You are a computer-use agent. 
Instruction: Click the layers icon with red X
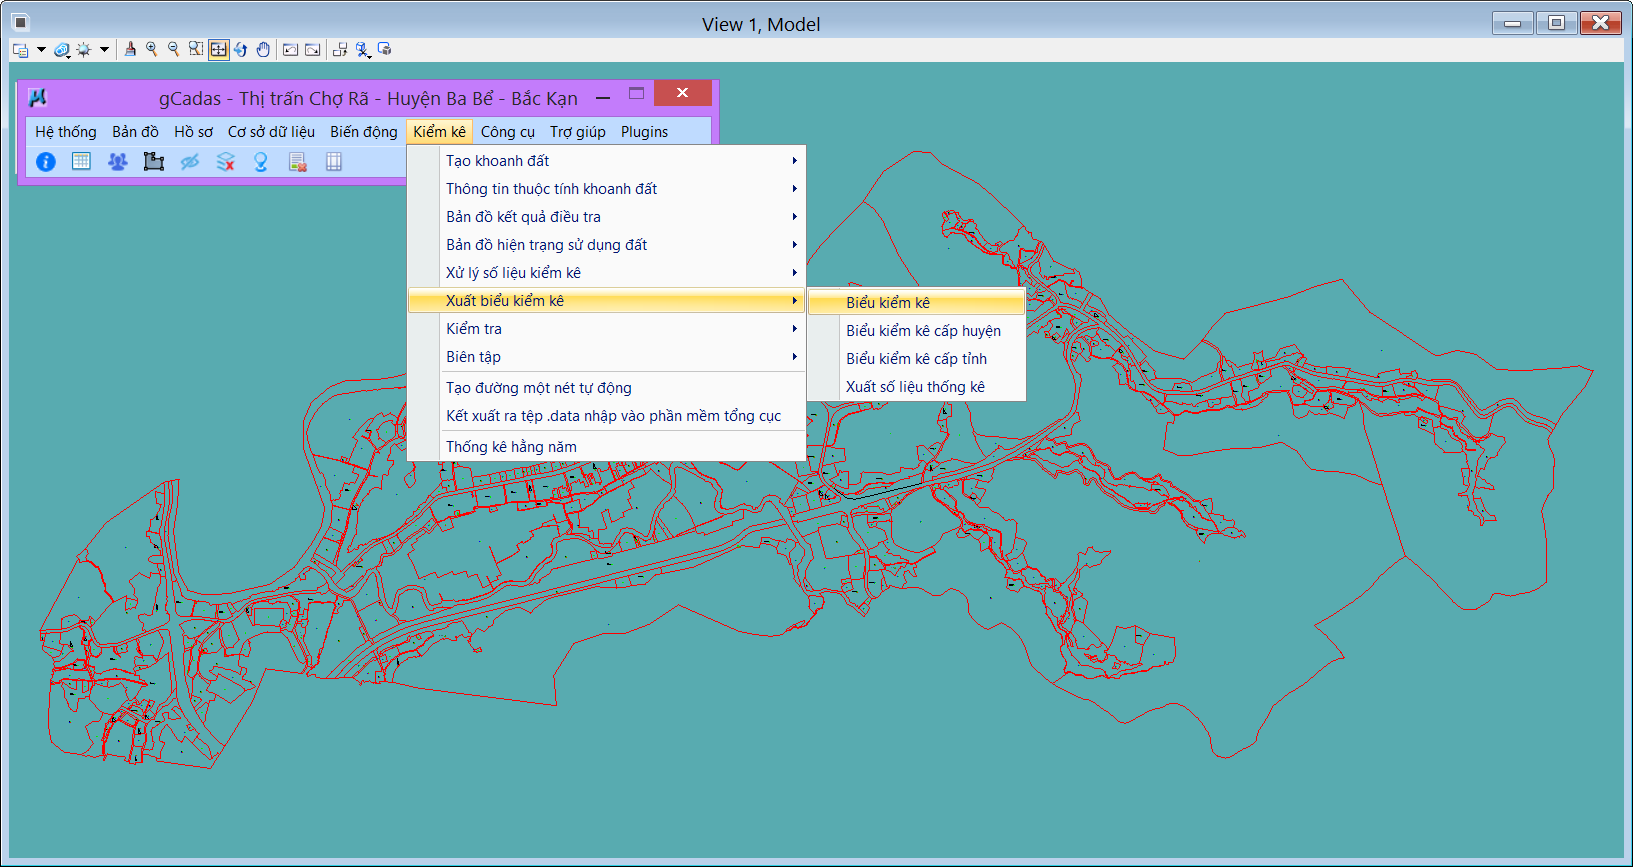pyautogui.click(x=226, y=162)
